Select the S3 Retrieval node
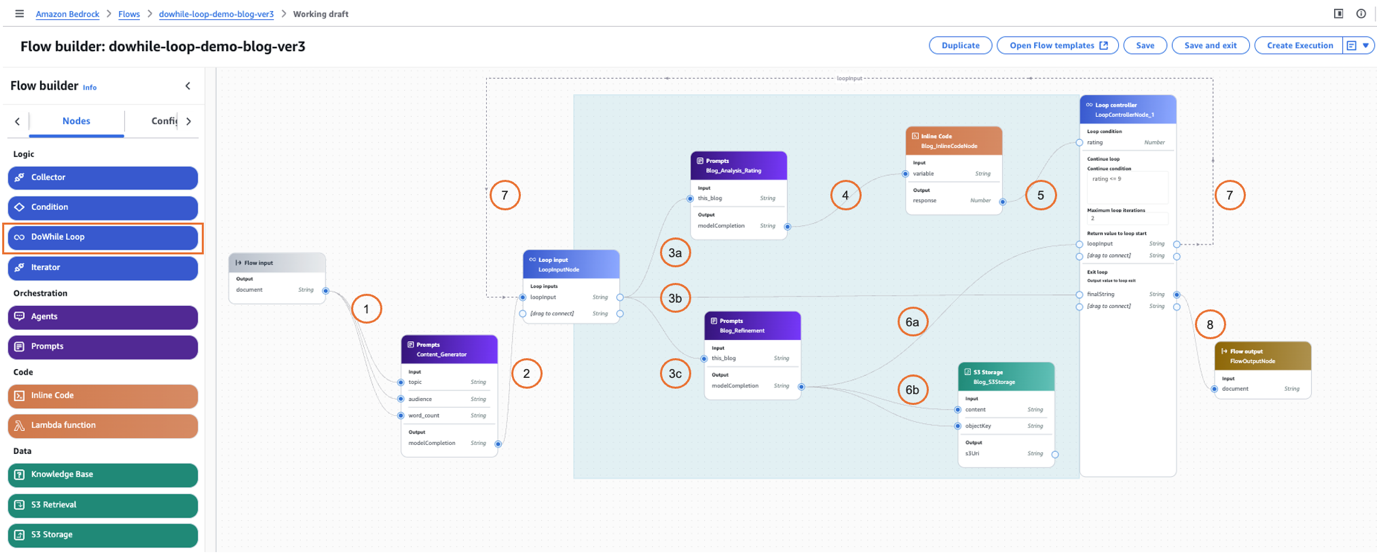The width and height of the screenshot is (1377, 555). point(103,505)
